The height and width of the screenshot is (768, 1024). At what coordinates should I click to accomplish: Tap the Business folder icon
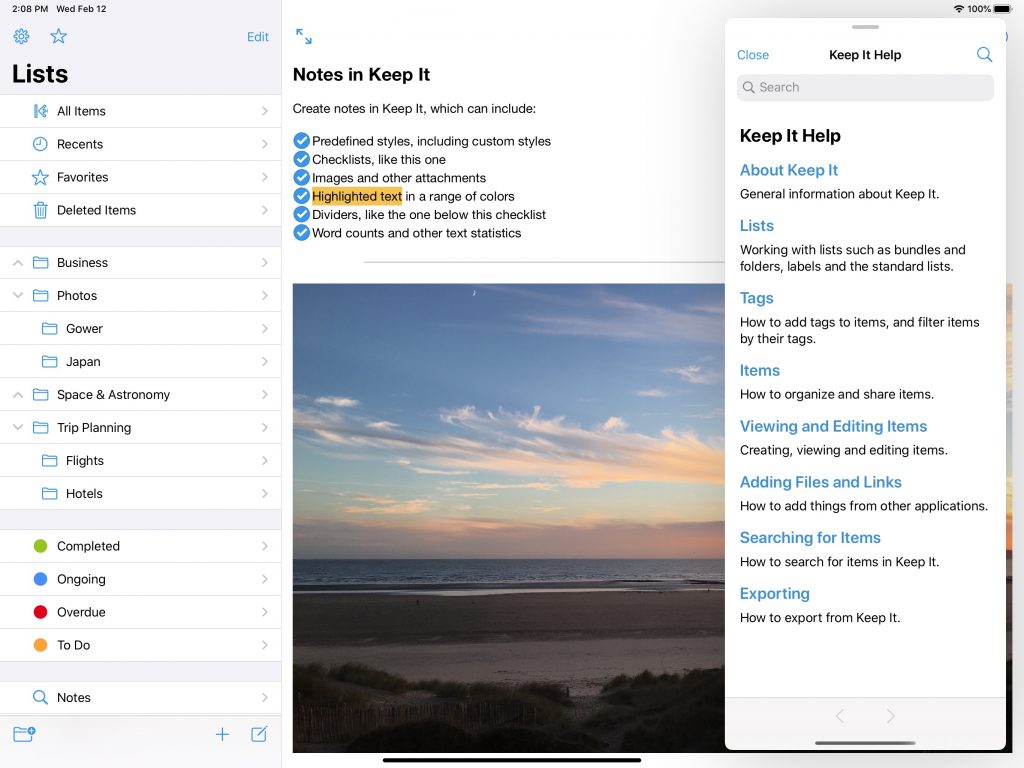pyautogui.click(x=40, y=263)
